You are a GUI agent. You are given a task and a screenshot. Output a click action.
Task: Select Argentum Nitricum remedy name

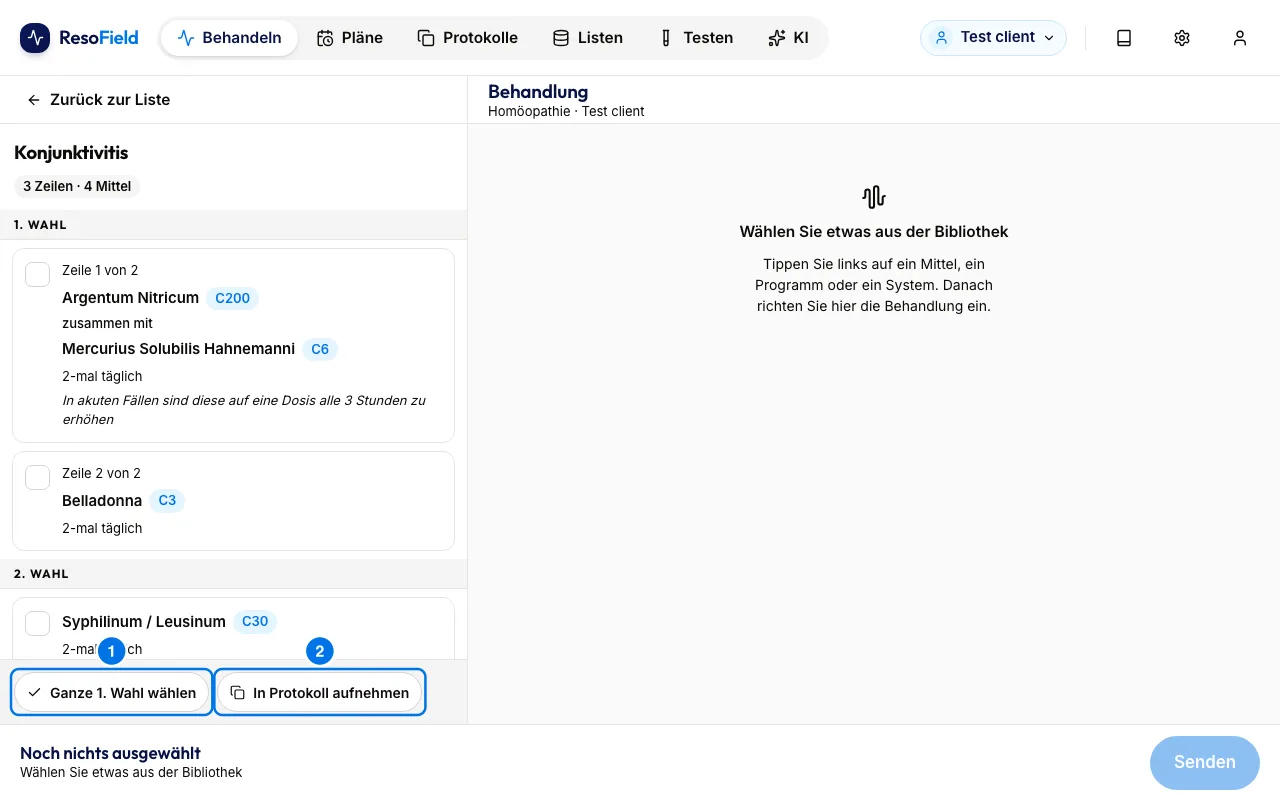tap(130, 298)
